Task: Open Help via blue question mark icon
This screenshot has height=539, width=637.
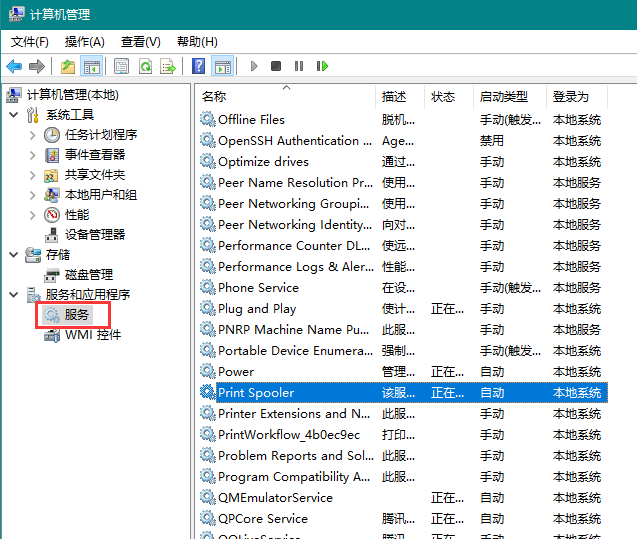Action: pos(198,66)
